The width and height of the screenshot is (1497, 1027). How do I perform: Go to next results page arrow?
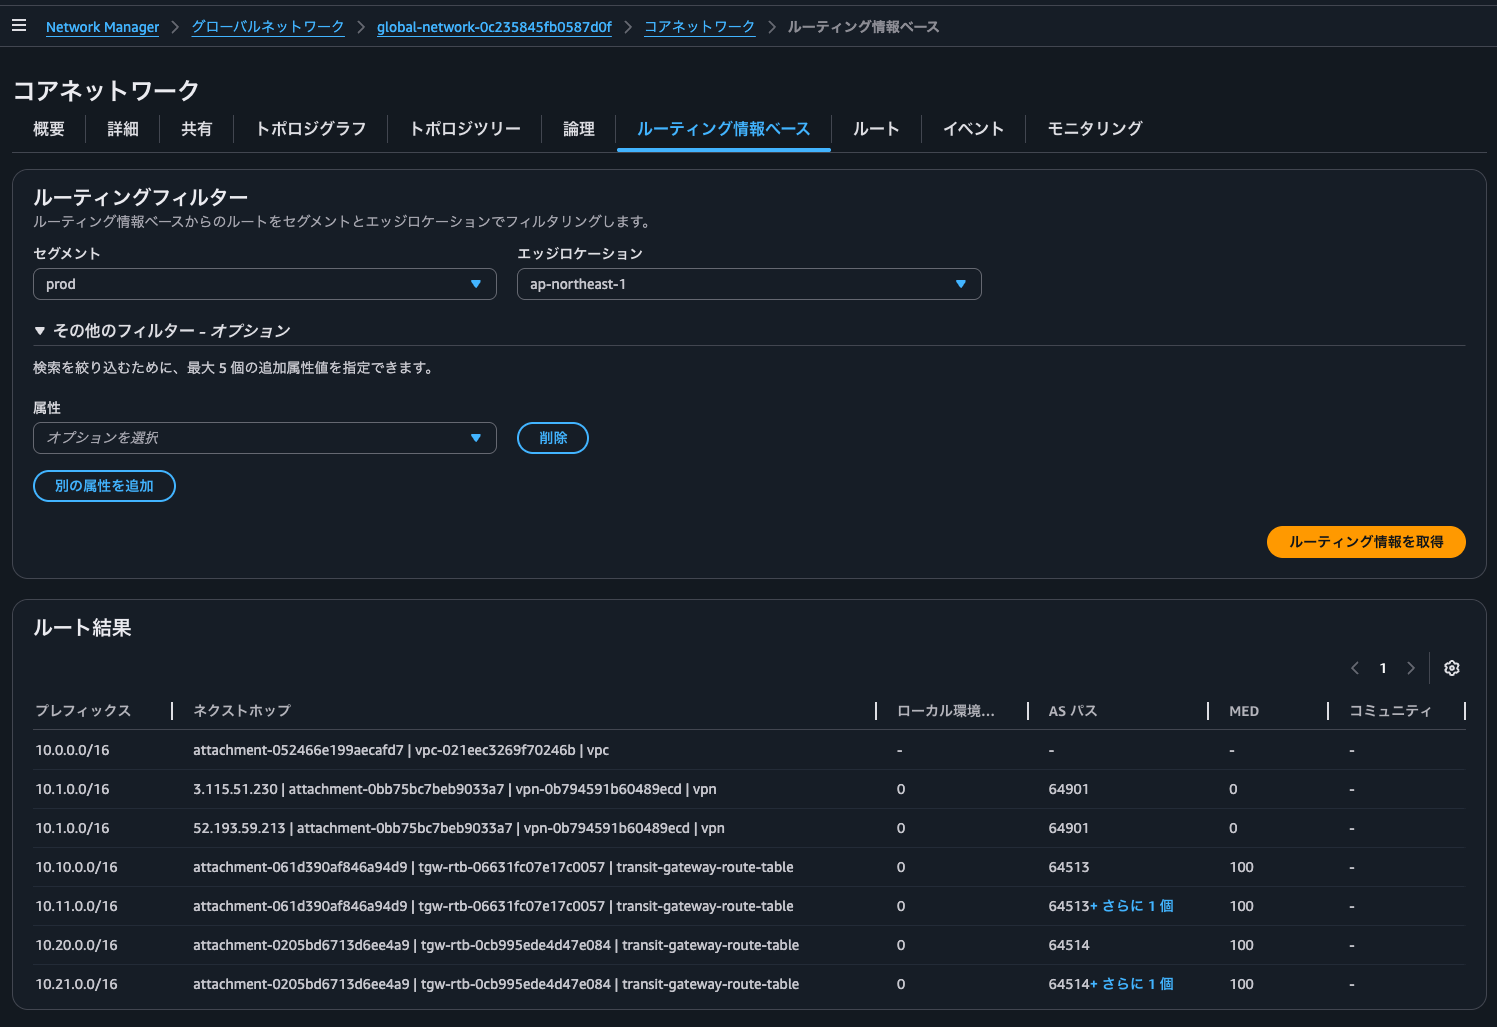click(1411, 668)
